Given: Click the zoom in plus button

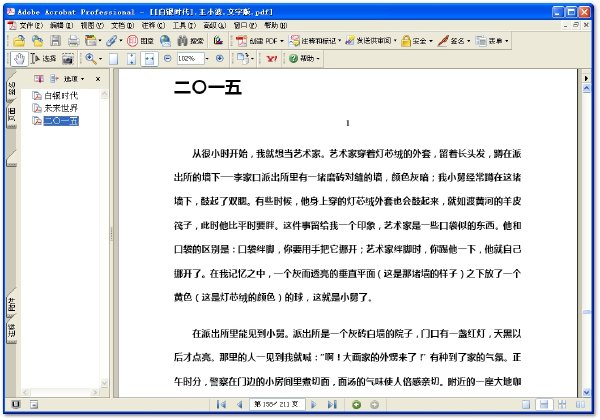Looking at the screenshot, I should (x=220, y=59).
